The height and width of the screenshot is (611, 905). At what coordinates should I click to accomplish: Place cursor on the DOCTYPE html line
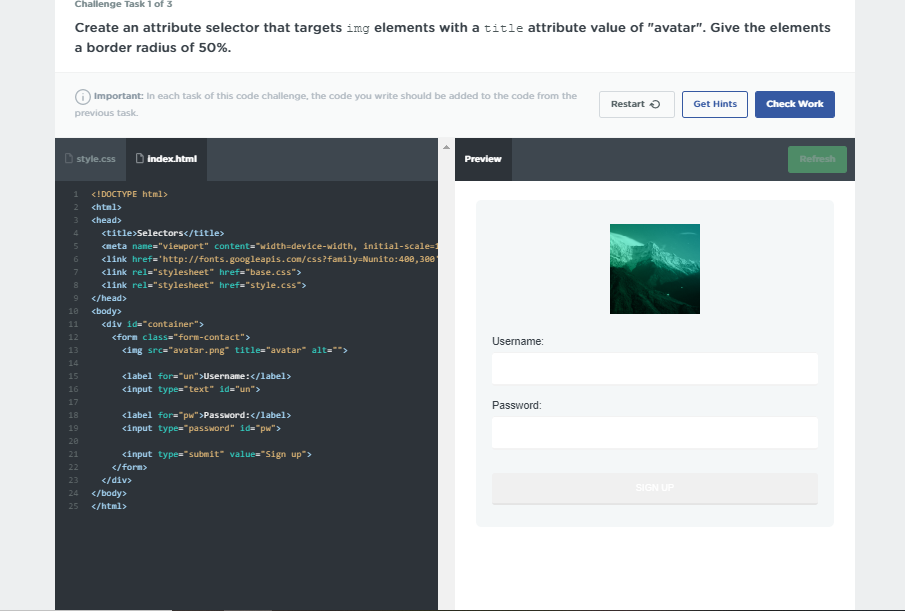(x=129, y=193)
